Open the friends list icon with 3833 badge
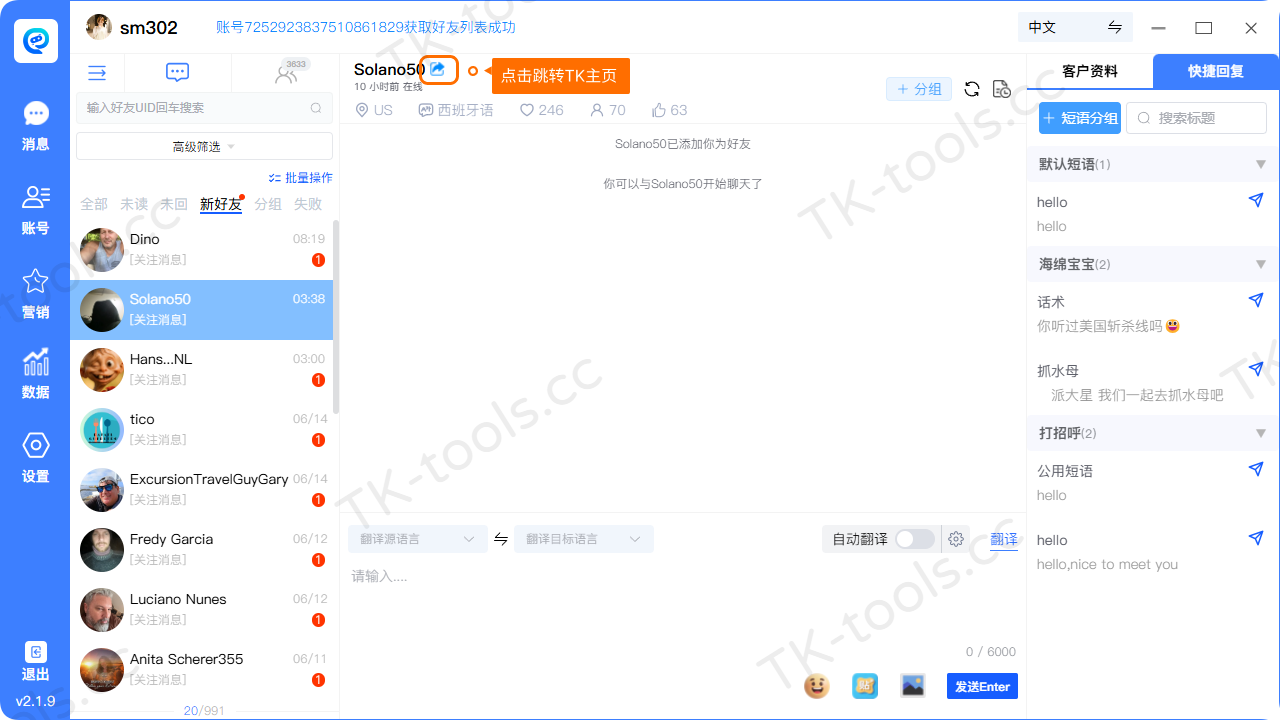1280x720 pixels. point(287,73)
